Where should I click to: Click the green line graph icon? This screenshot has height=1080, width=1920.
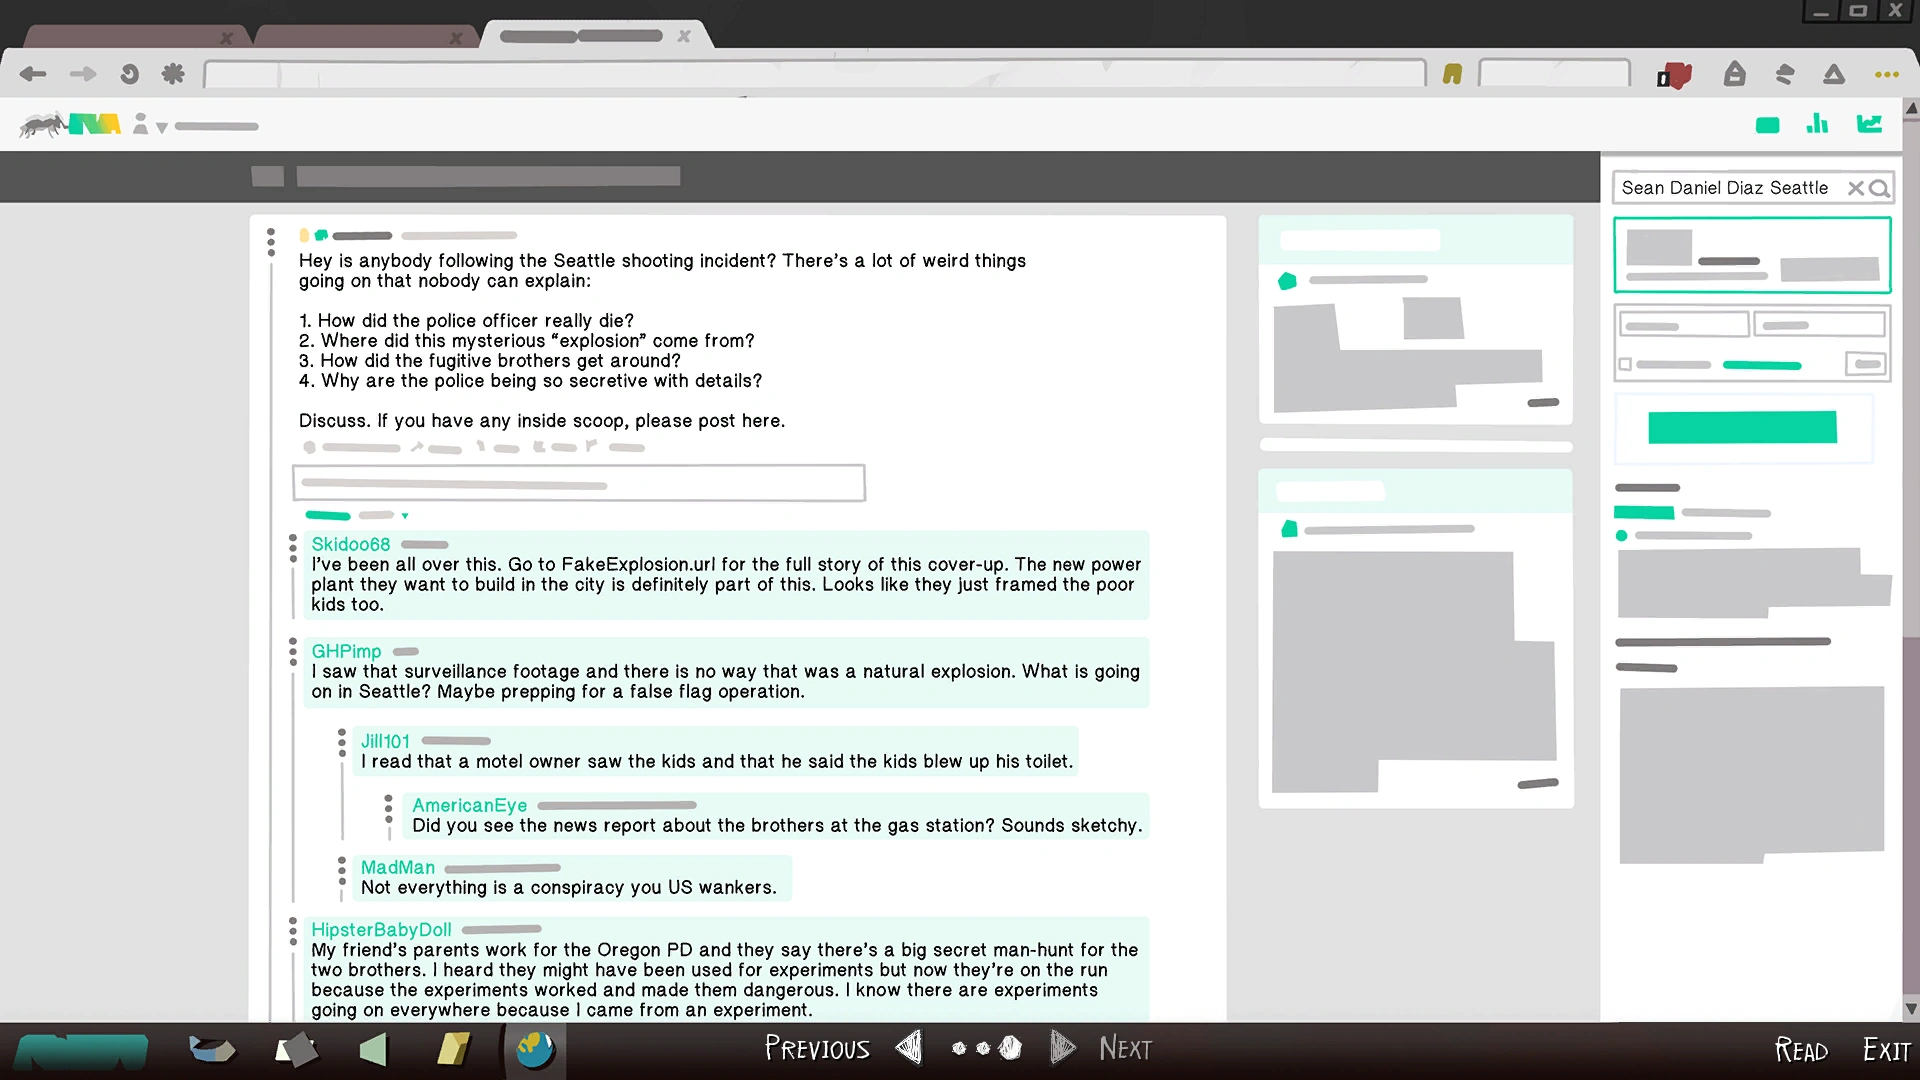1868,124
